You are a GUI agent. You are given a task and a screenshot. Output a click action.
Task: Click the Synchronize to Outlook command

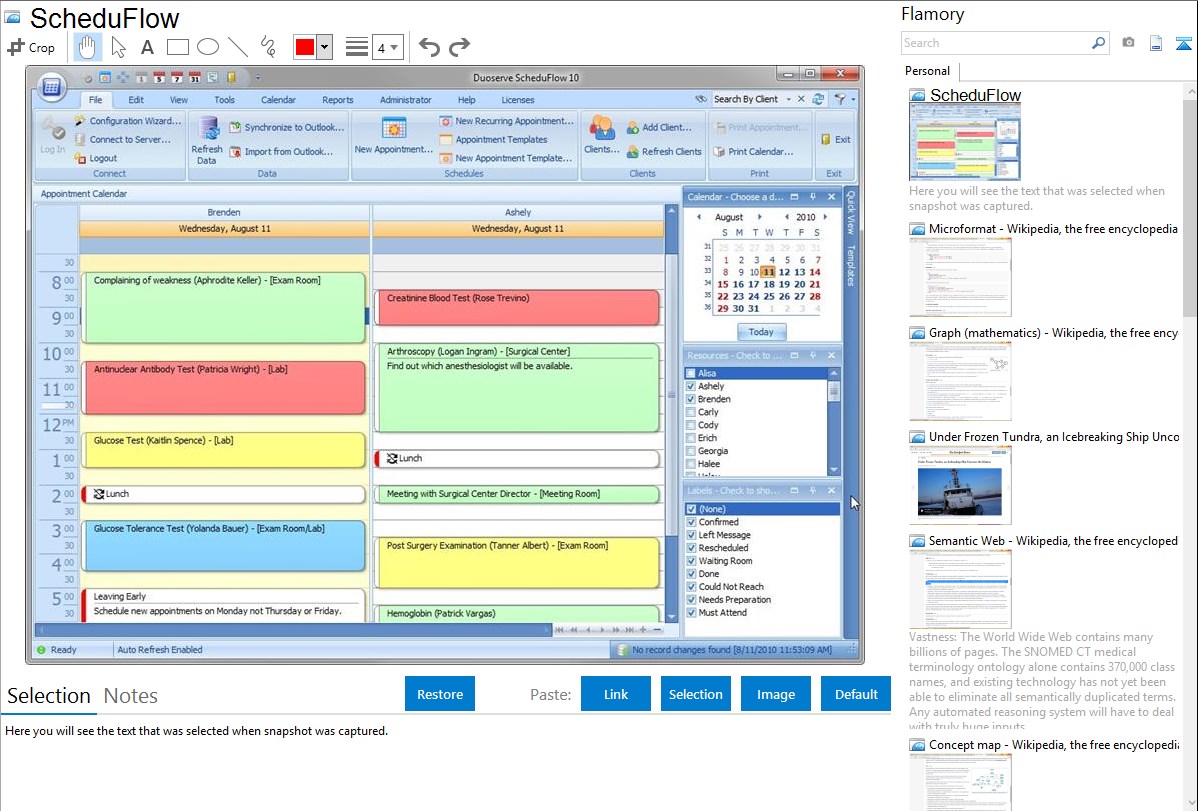pos(287,128)
